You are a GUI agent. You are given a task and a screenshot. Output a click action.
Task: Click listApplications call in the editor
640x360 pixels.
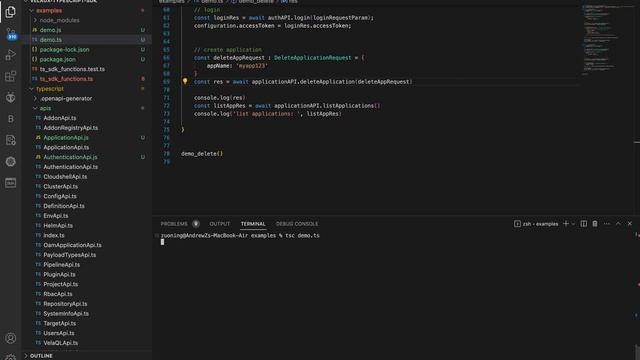(x=348, y=106)
